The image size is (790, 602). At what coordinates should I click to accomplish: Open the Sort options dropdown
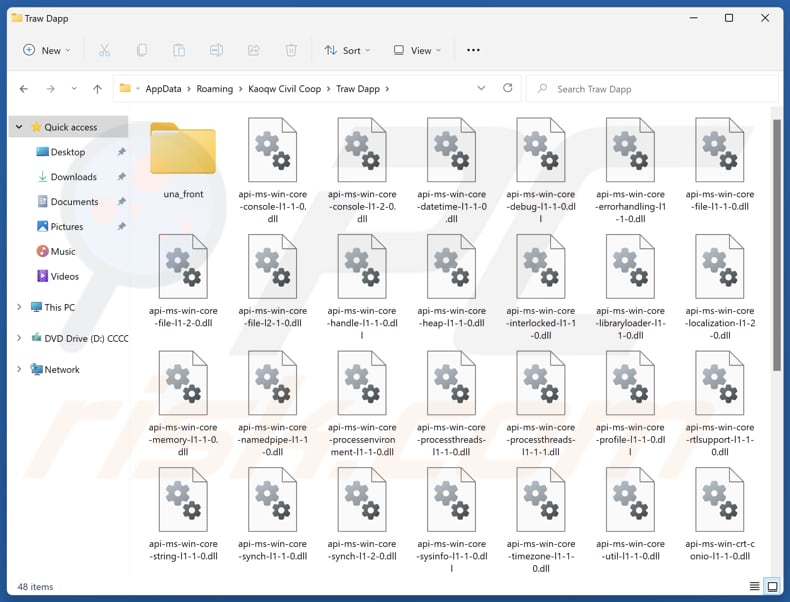pyautogui.click(x=347, y=50)
